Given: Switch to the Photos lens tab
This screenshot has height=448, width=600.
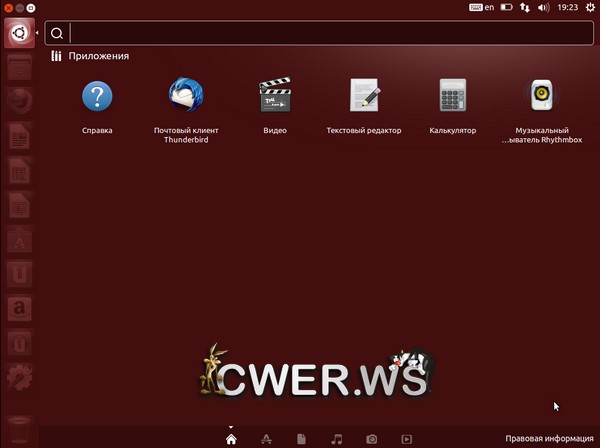Looking at the screenshot, I should click(372, 439).
